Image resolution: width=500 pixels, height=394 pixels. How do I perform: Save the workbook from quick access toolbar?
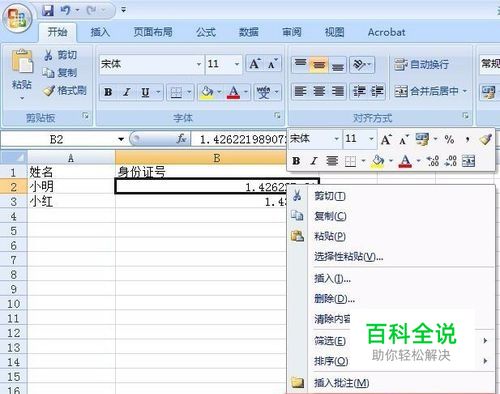(x=48, y=11)
